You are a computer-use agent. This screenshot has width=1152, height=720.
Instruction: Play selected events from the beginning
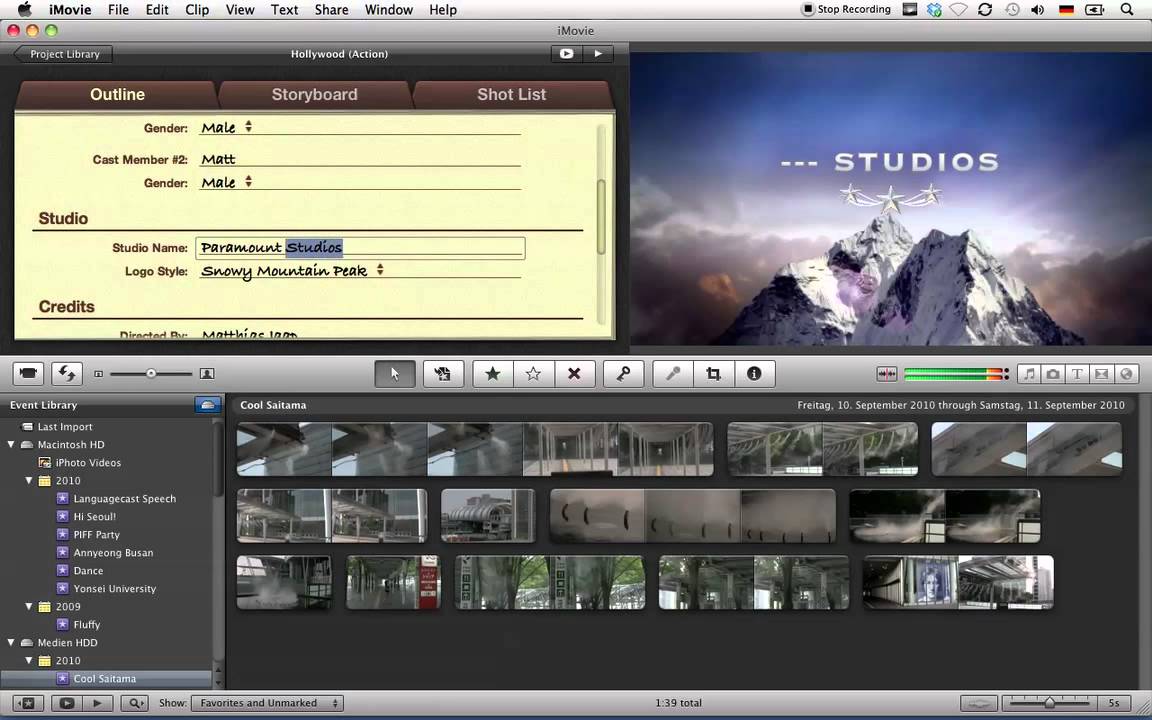[97, 703]
